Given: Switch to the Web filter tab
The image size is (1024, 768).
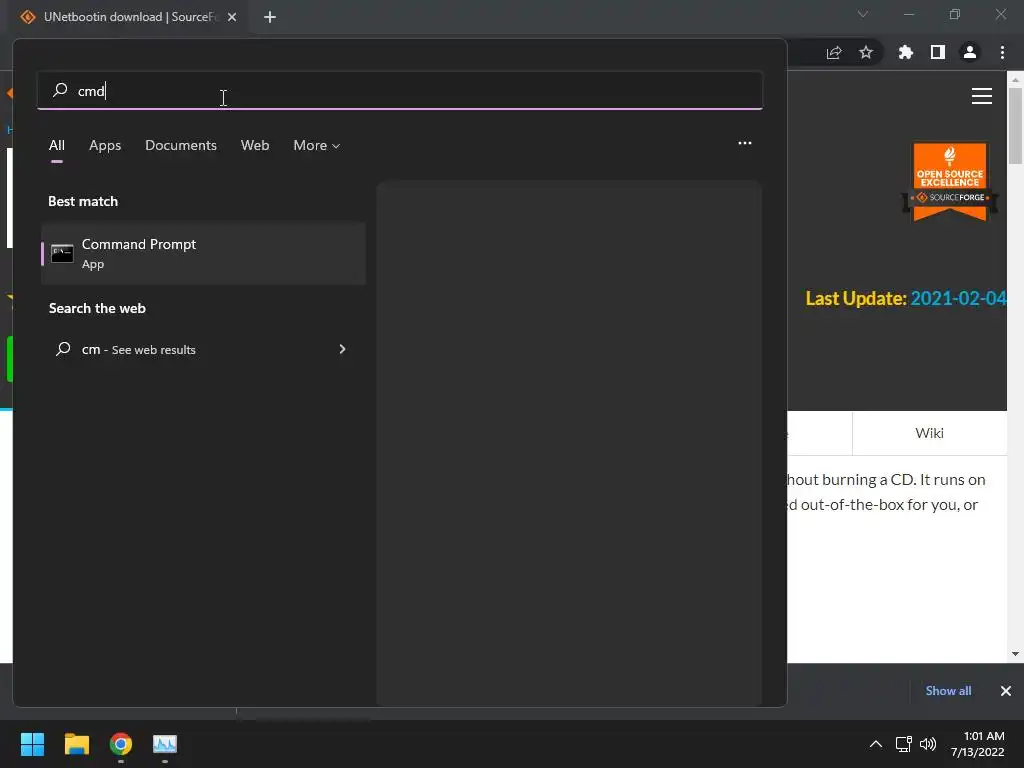Looking at the screenshot, I should pos(255,145).
